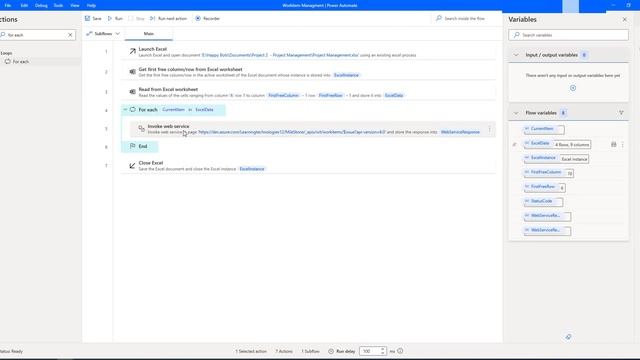The width and height of the screenshot is (640, 360).
Task: Click WebServiceResponse variable token in flow
Action: [460, 132]
